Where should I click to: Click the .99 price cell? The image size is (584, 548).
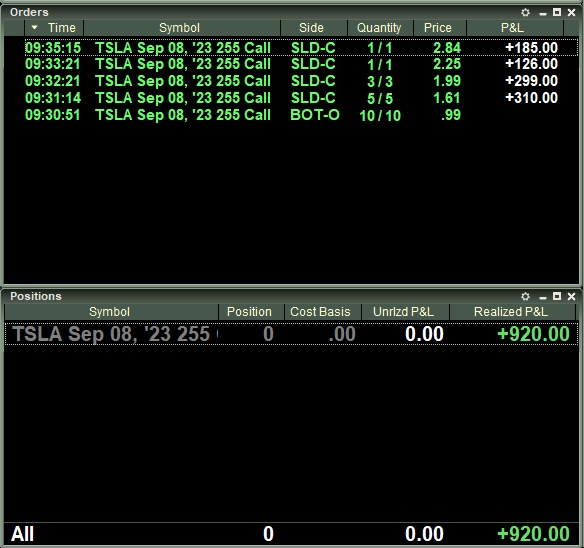point(451,115)
